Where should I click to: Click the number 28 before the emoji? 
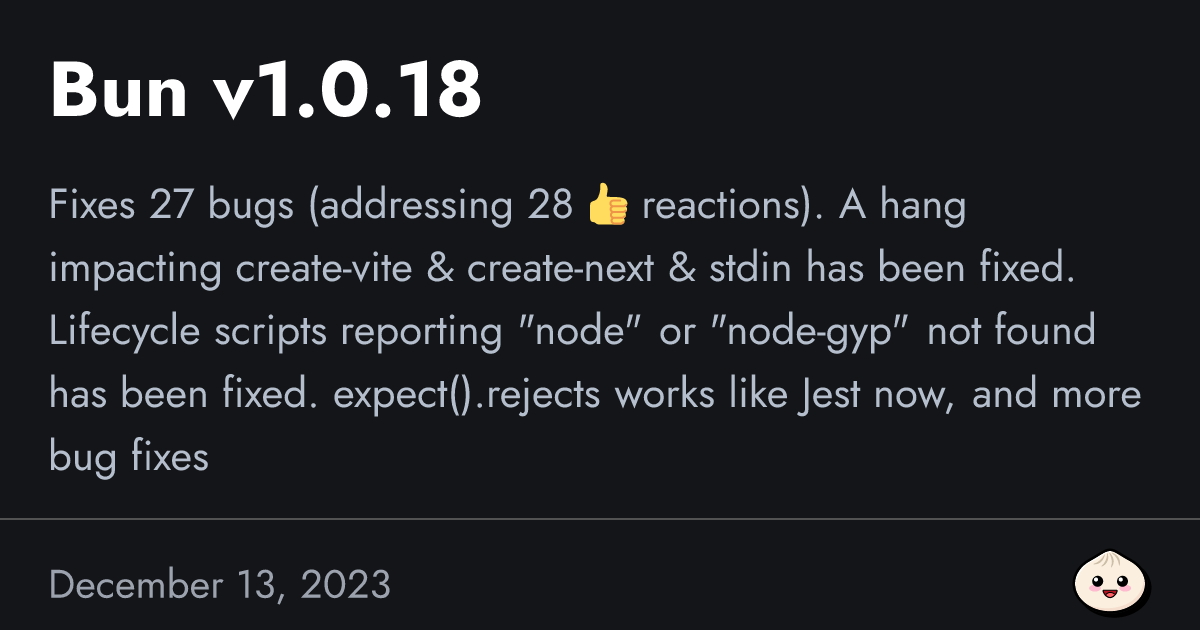click(x=549, y=208)
